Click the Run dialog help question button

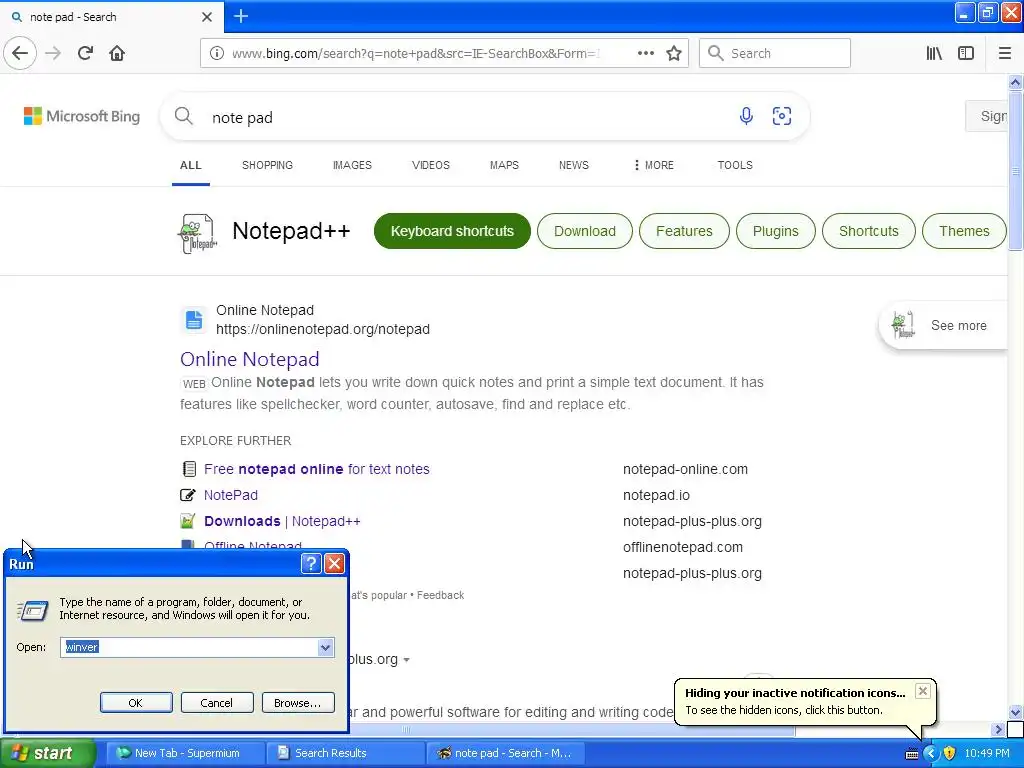point(312,563)
